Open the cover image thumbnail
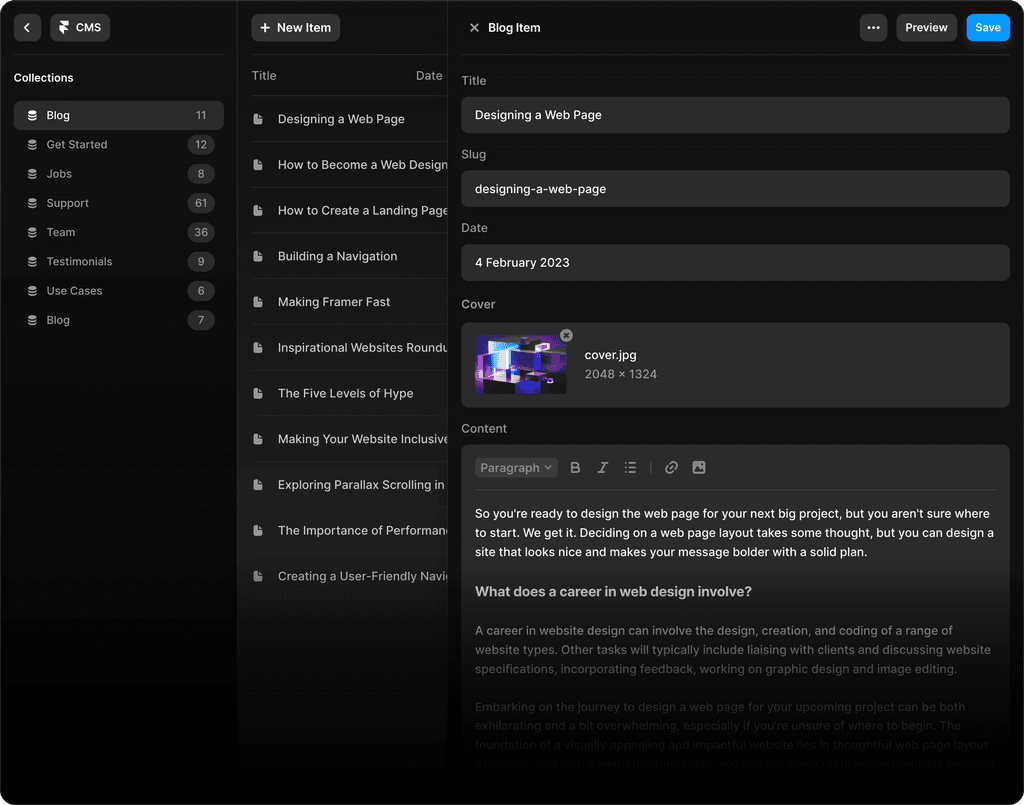Image resolution: width=1024 pixels, height=805 pixels. (x=520, y=365)
